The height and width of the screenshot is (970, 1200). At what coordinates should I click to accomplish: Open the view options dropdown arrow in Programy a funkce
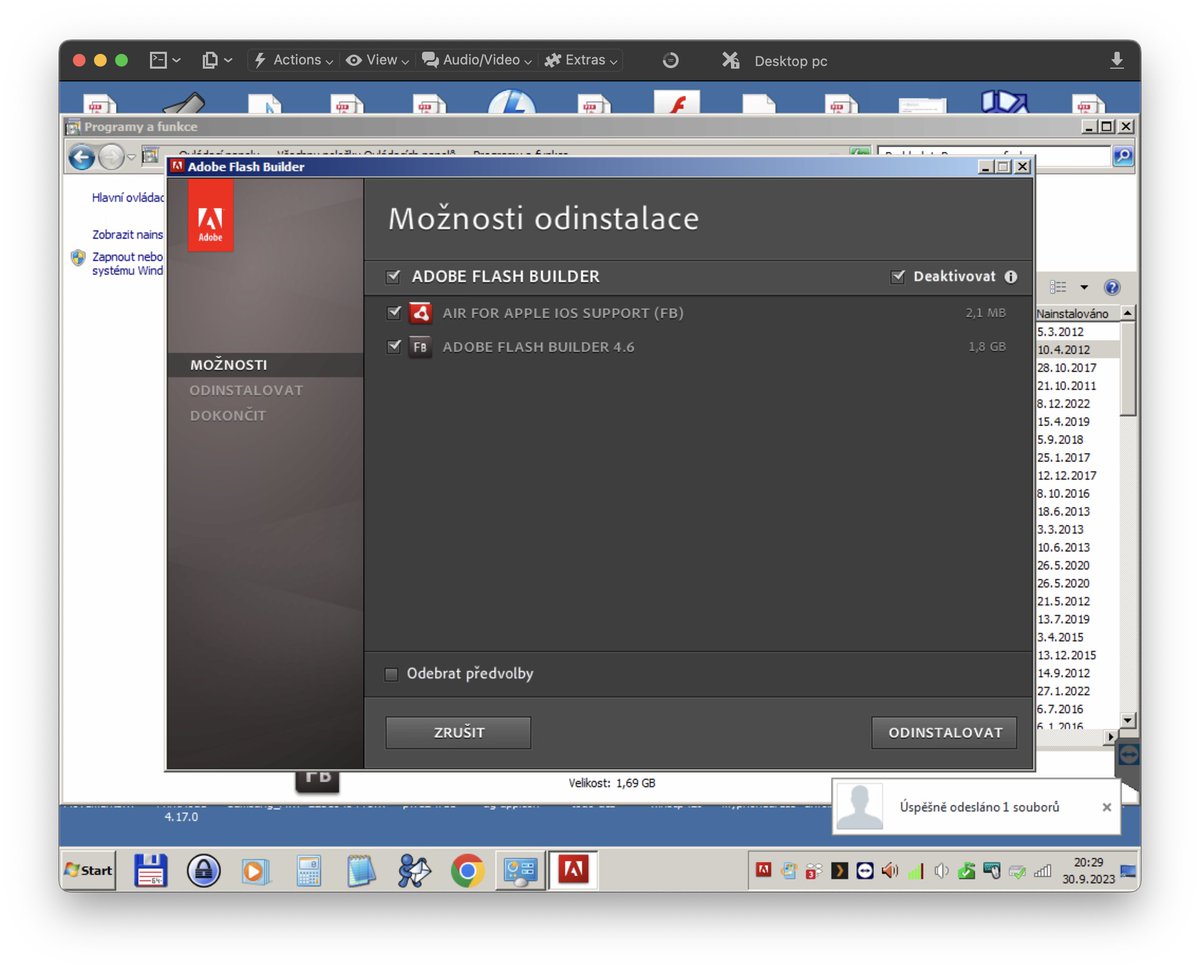(1083, 287)
